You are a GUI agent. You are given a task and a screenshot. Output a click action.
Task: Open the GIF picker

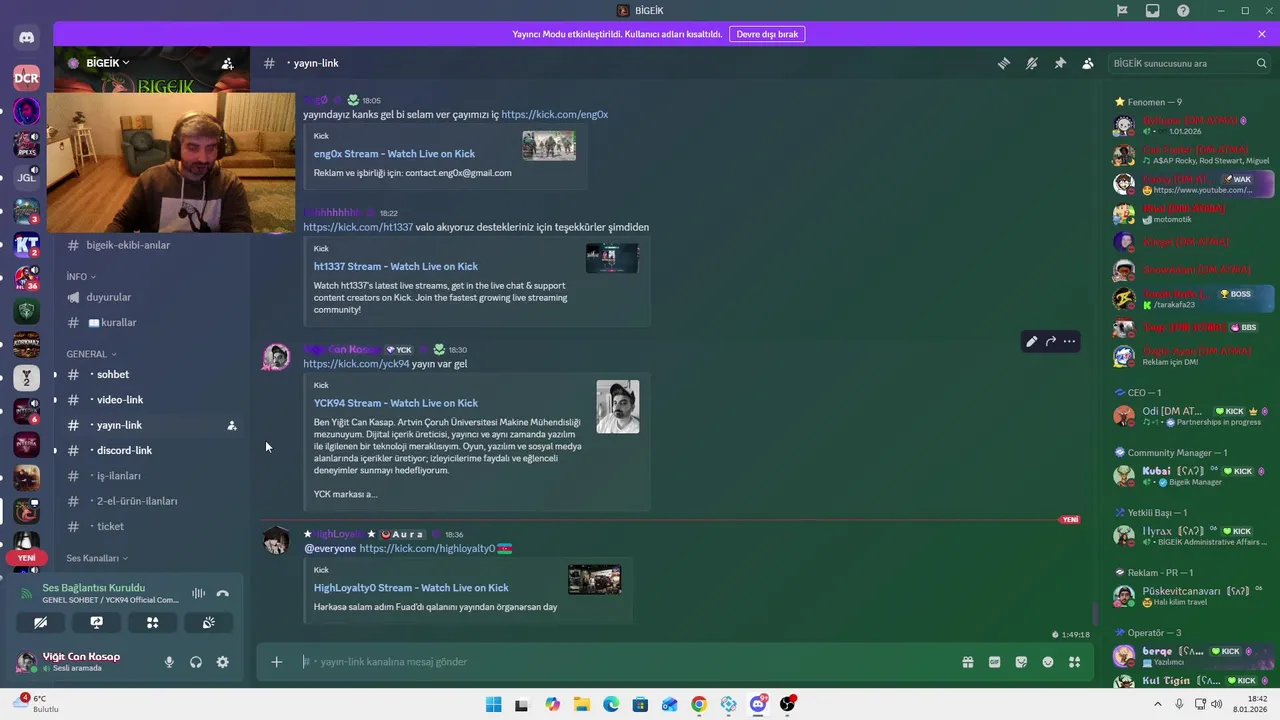pyautogui.click(x=995, y=662)
